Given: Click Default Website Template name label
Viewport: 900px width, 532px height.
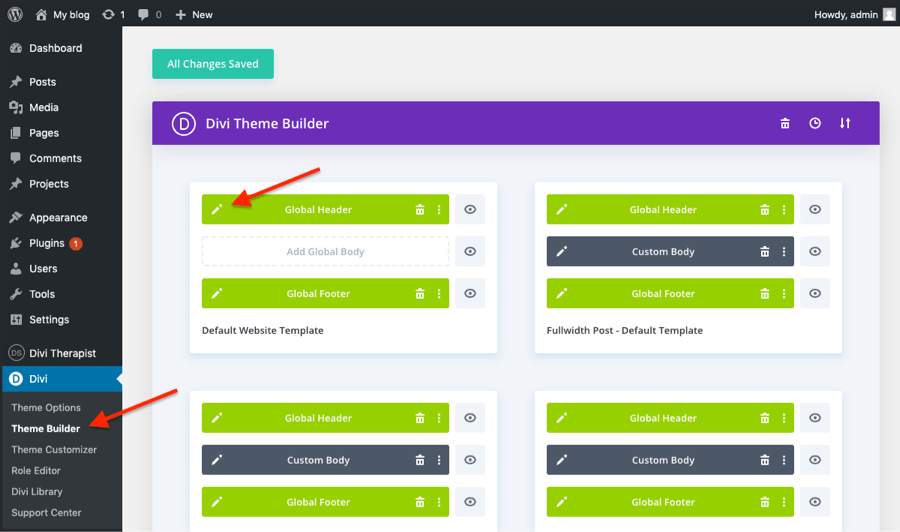Looking at the screenshot, I should (x=263, y=331).
